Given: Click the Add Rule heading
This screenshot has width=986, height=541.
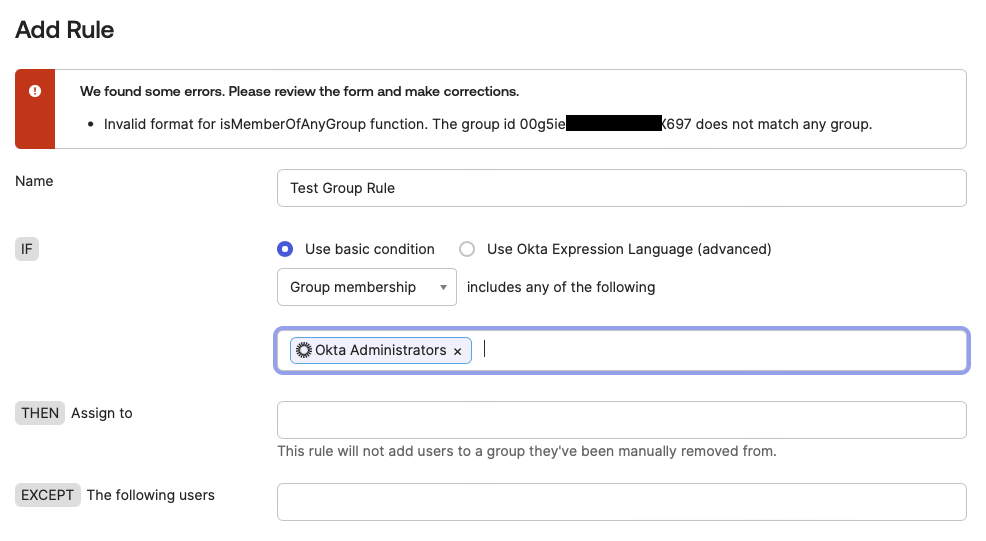Looking at the screenshot, I should click(x=65, y=30).
